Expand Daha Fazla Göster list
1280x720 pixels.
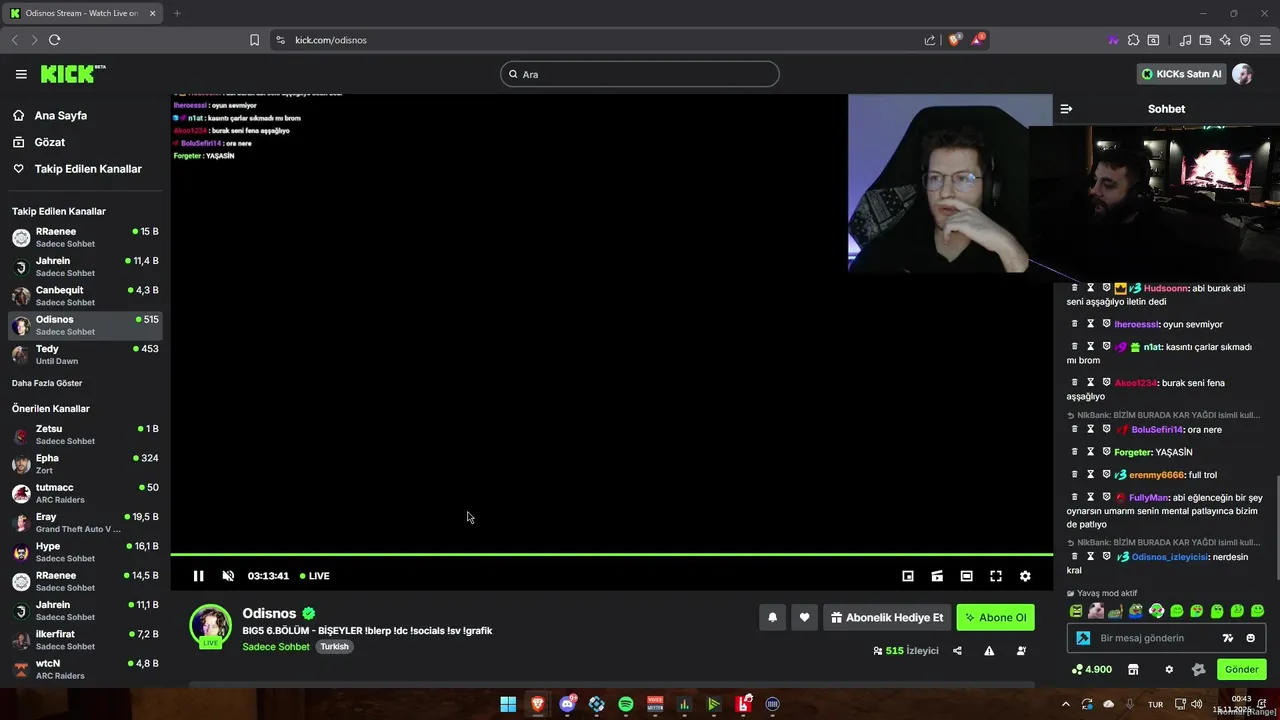[47, 383]
